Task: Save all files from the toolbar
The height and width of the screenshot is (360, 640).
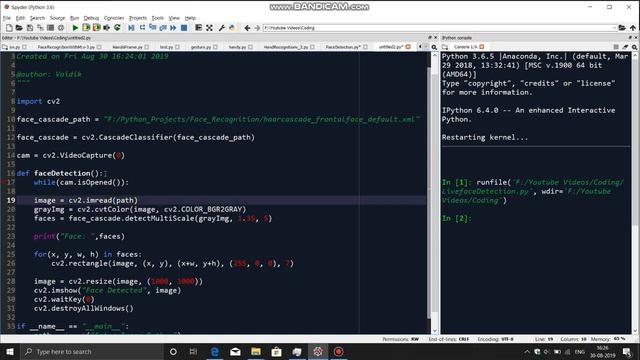Action: 40,28
